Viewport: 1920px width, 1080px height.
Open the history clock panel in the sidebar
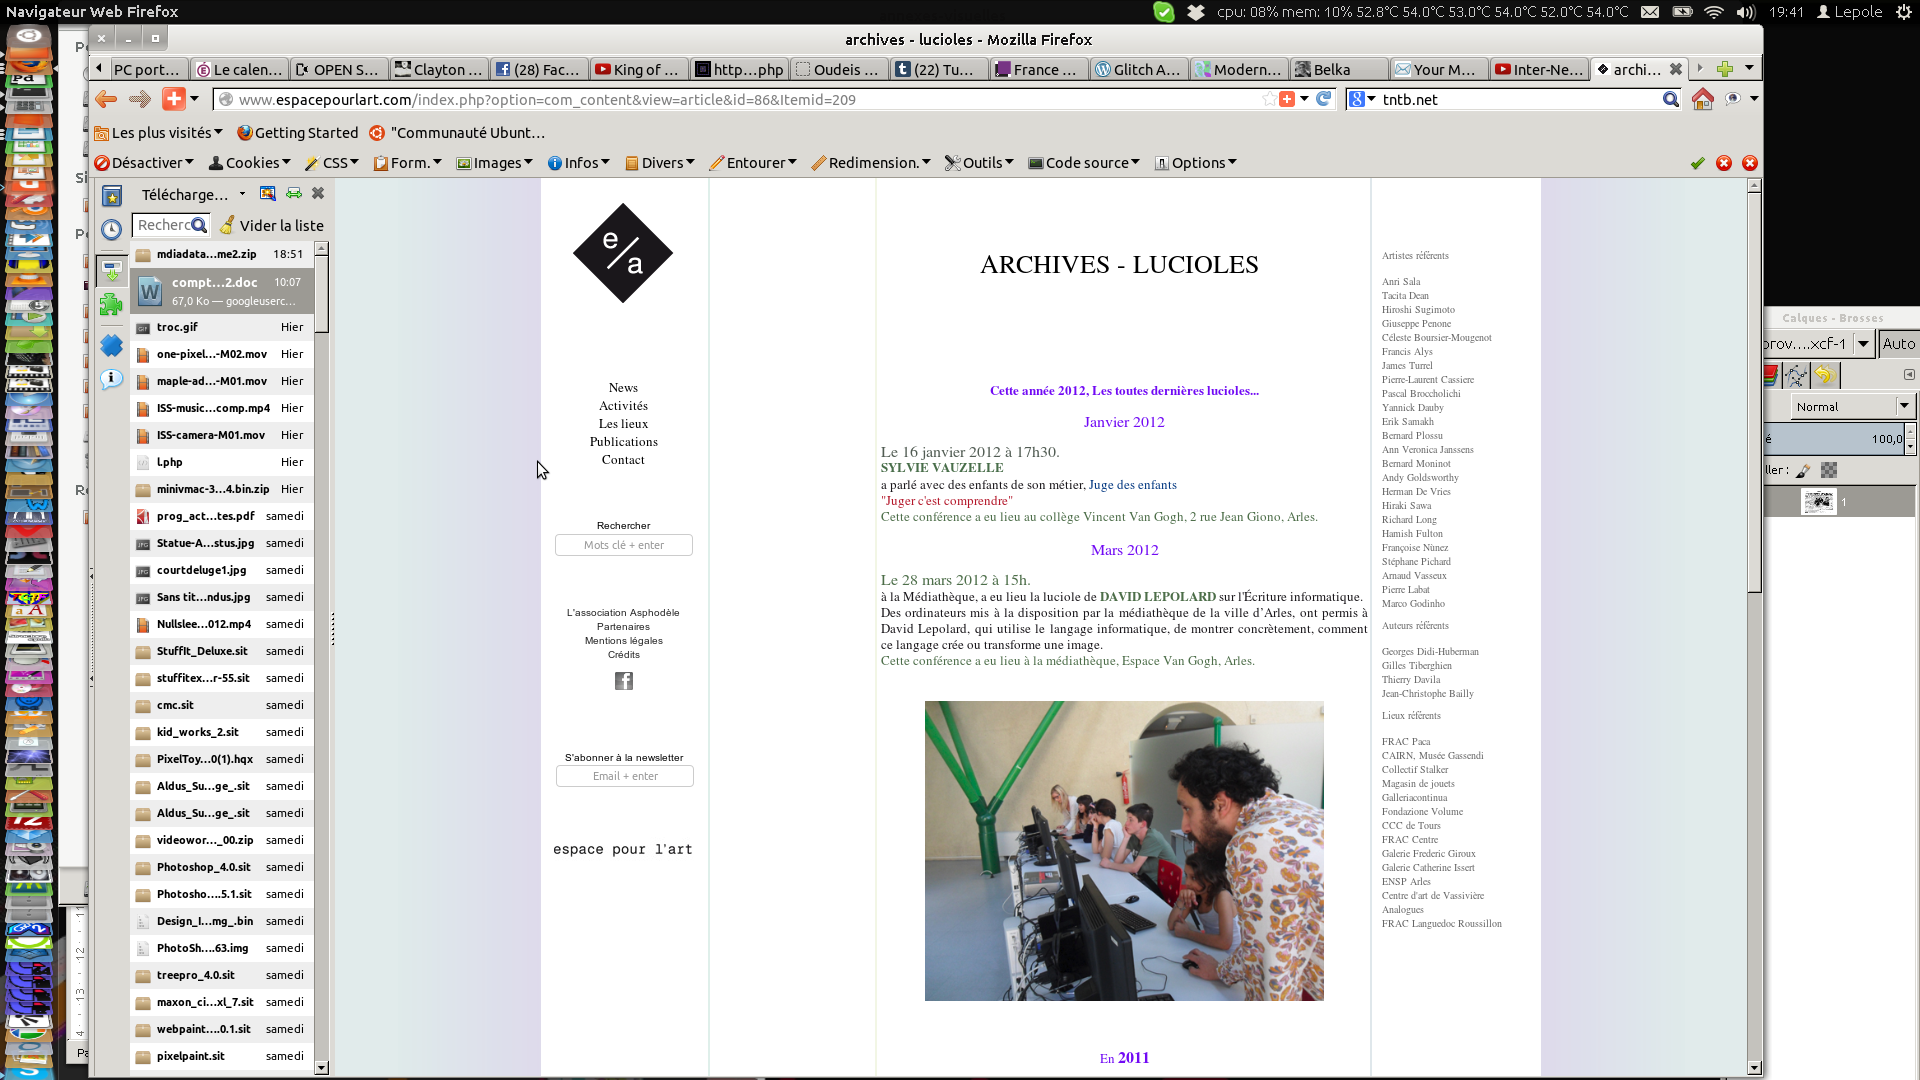coord(112,229)
